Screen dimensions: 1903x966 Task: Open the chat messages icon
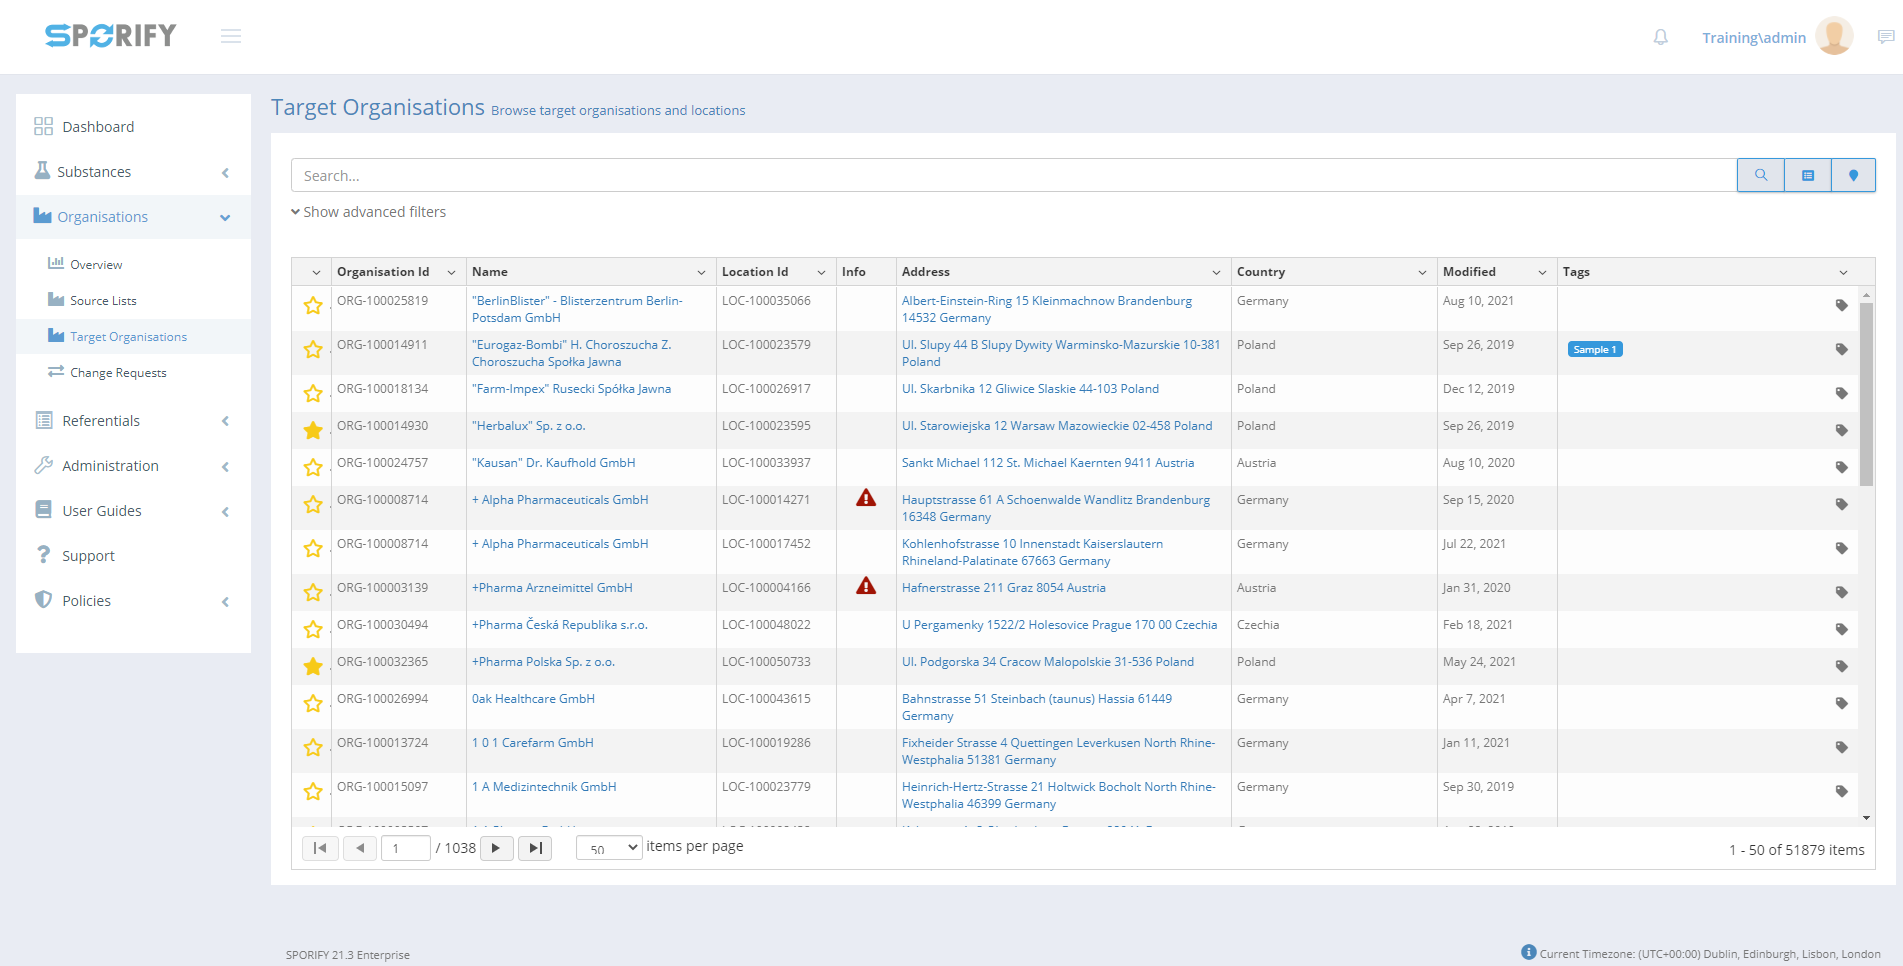(1885, 37)
